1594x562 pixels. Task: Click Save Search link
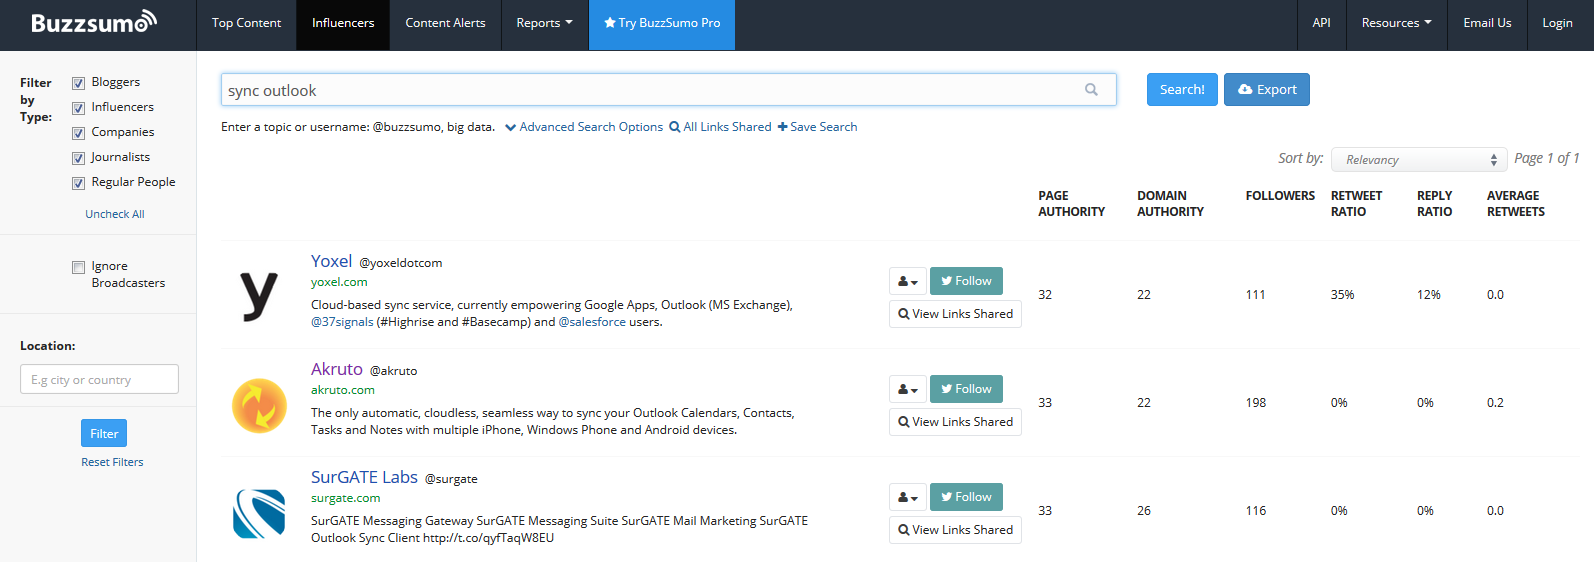818,127
